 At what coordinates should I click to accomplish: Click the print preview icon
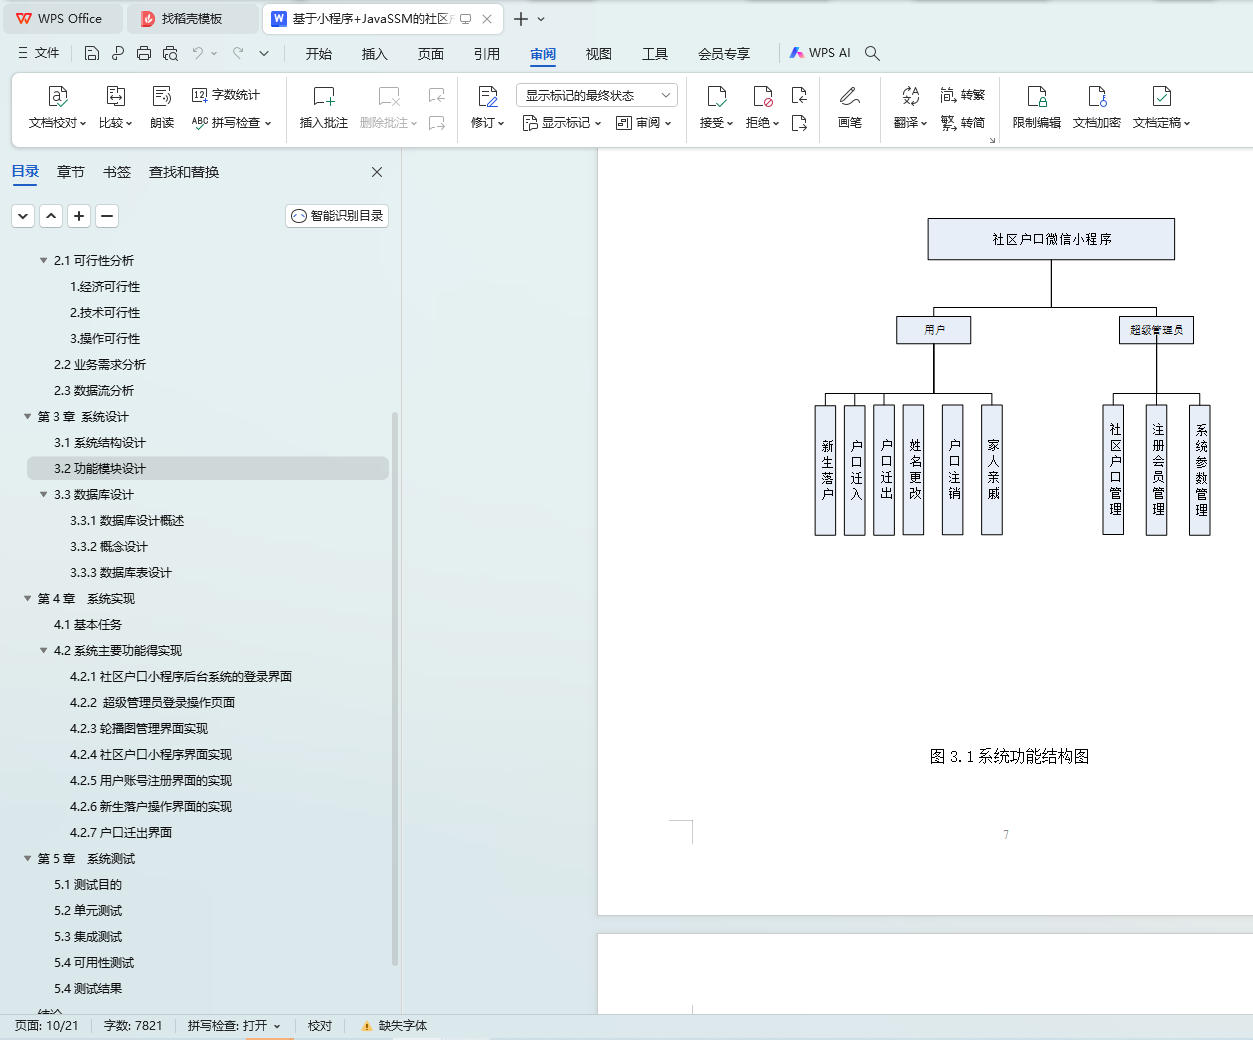point(170,53)
